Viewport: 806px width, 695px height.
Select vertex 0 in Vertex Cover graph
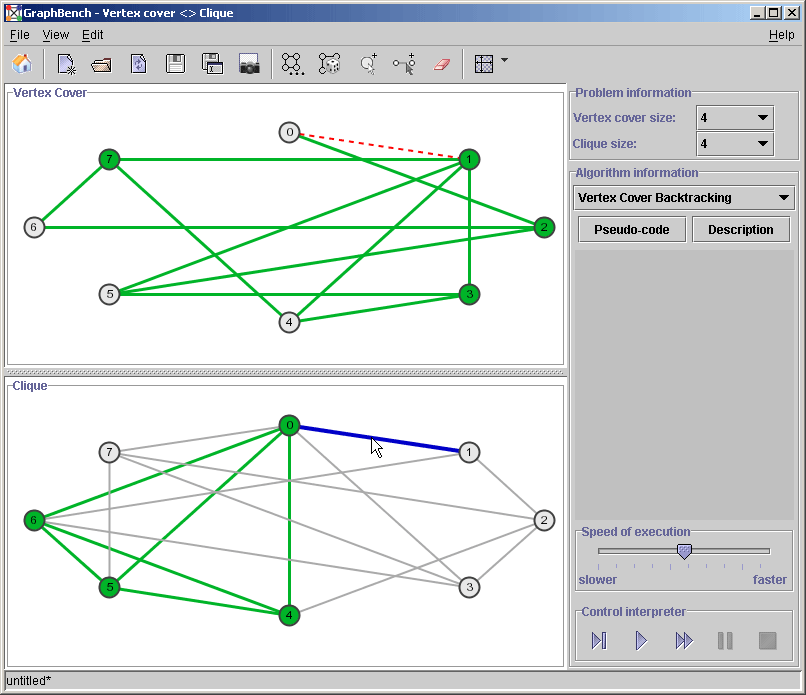tap(289, 133)
